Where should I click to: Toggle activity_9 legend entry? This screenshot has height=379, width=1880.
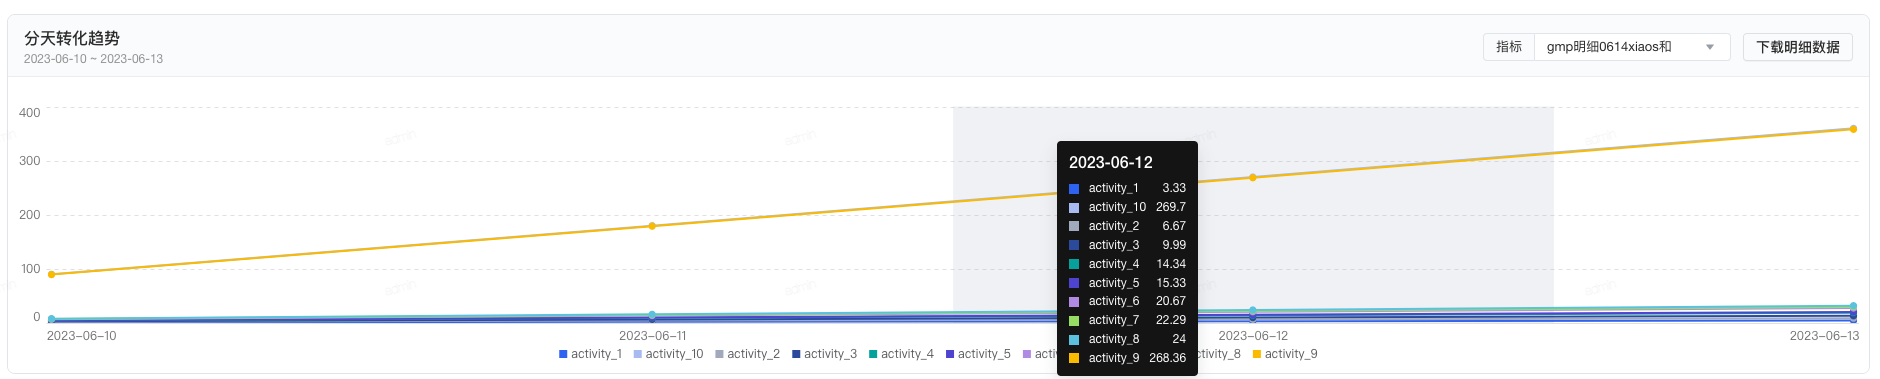[1285, 354]
